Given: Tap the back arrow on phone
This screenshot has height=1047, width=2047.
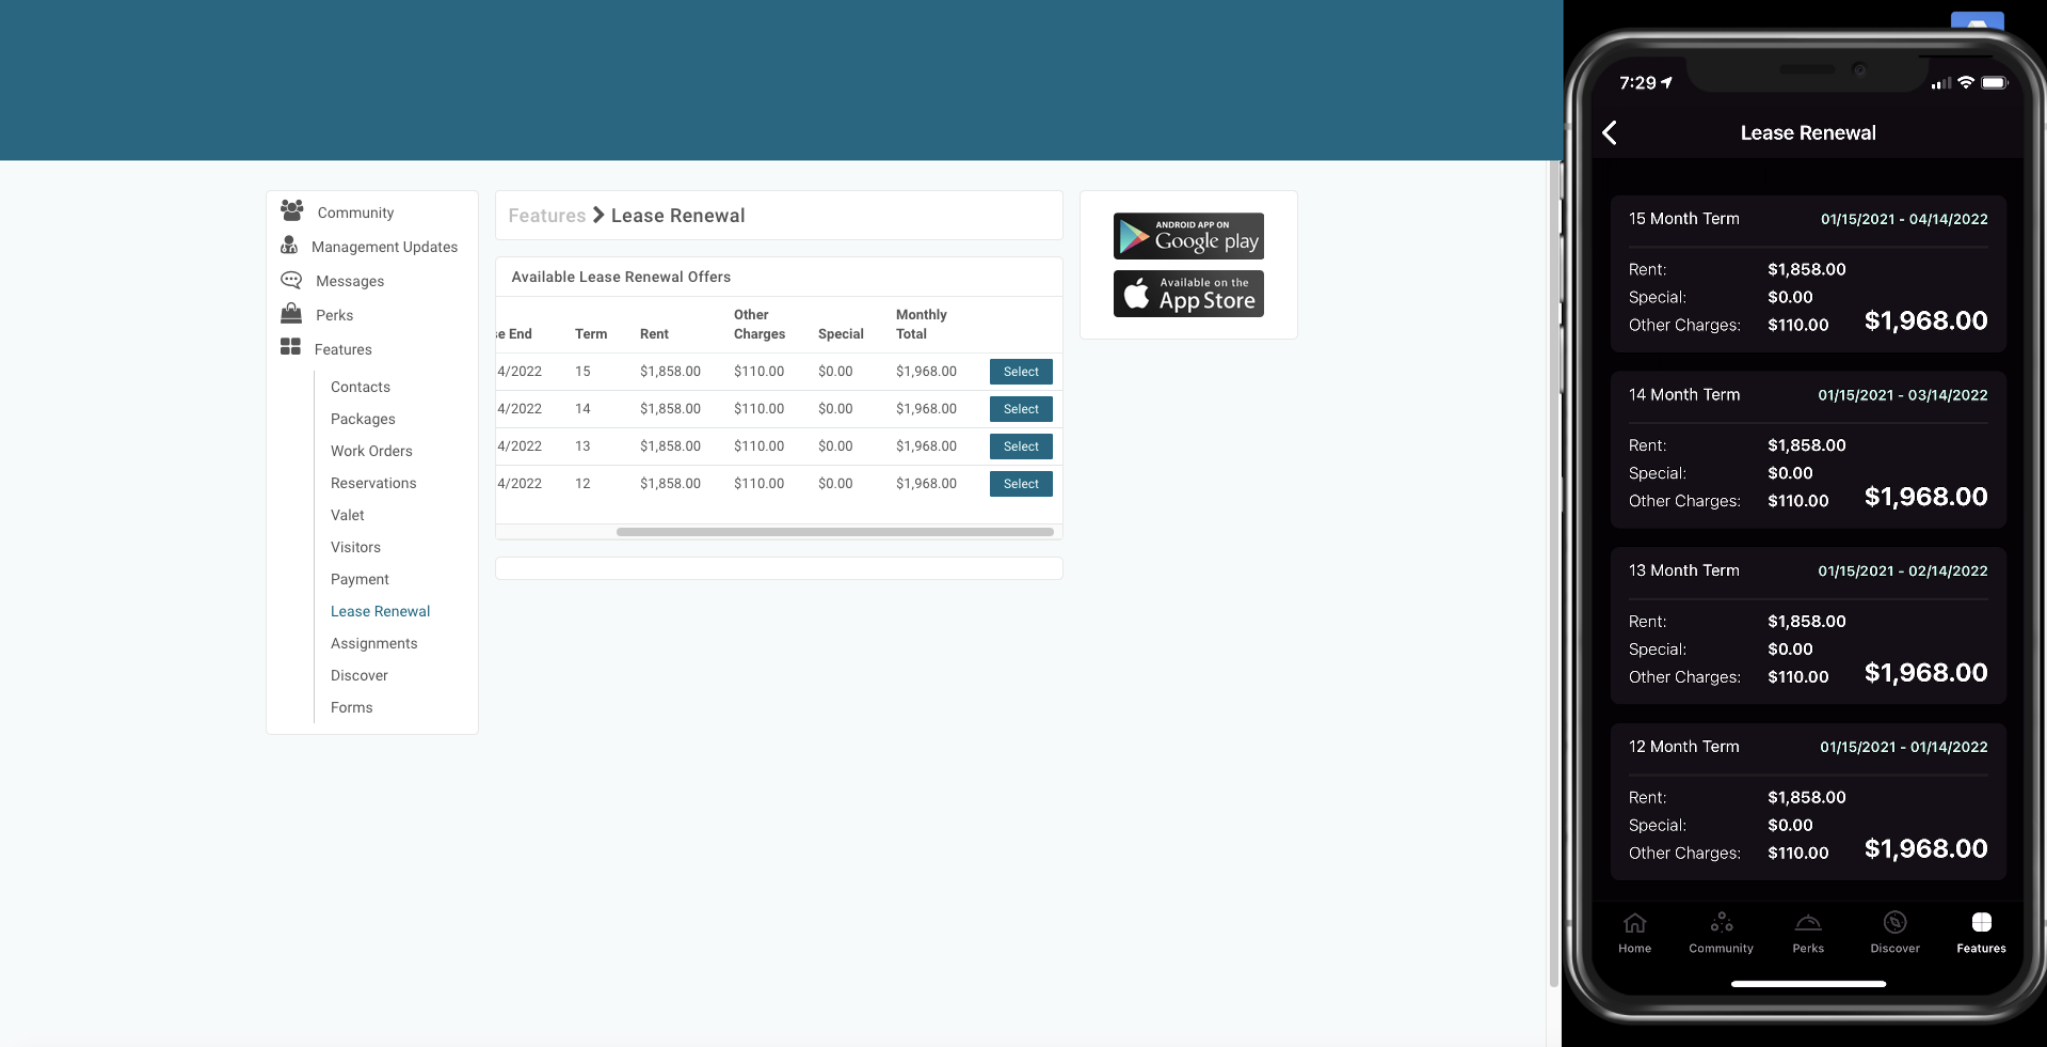Looking at the screenshot, I should point(1609,133).
